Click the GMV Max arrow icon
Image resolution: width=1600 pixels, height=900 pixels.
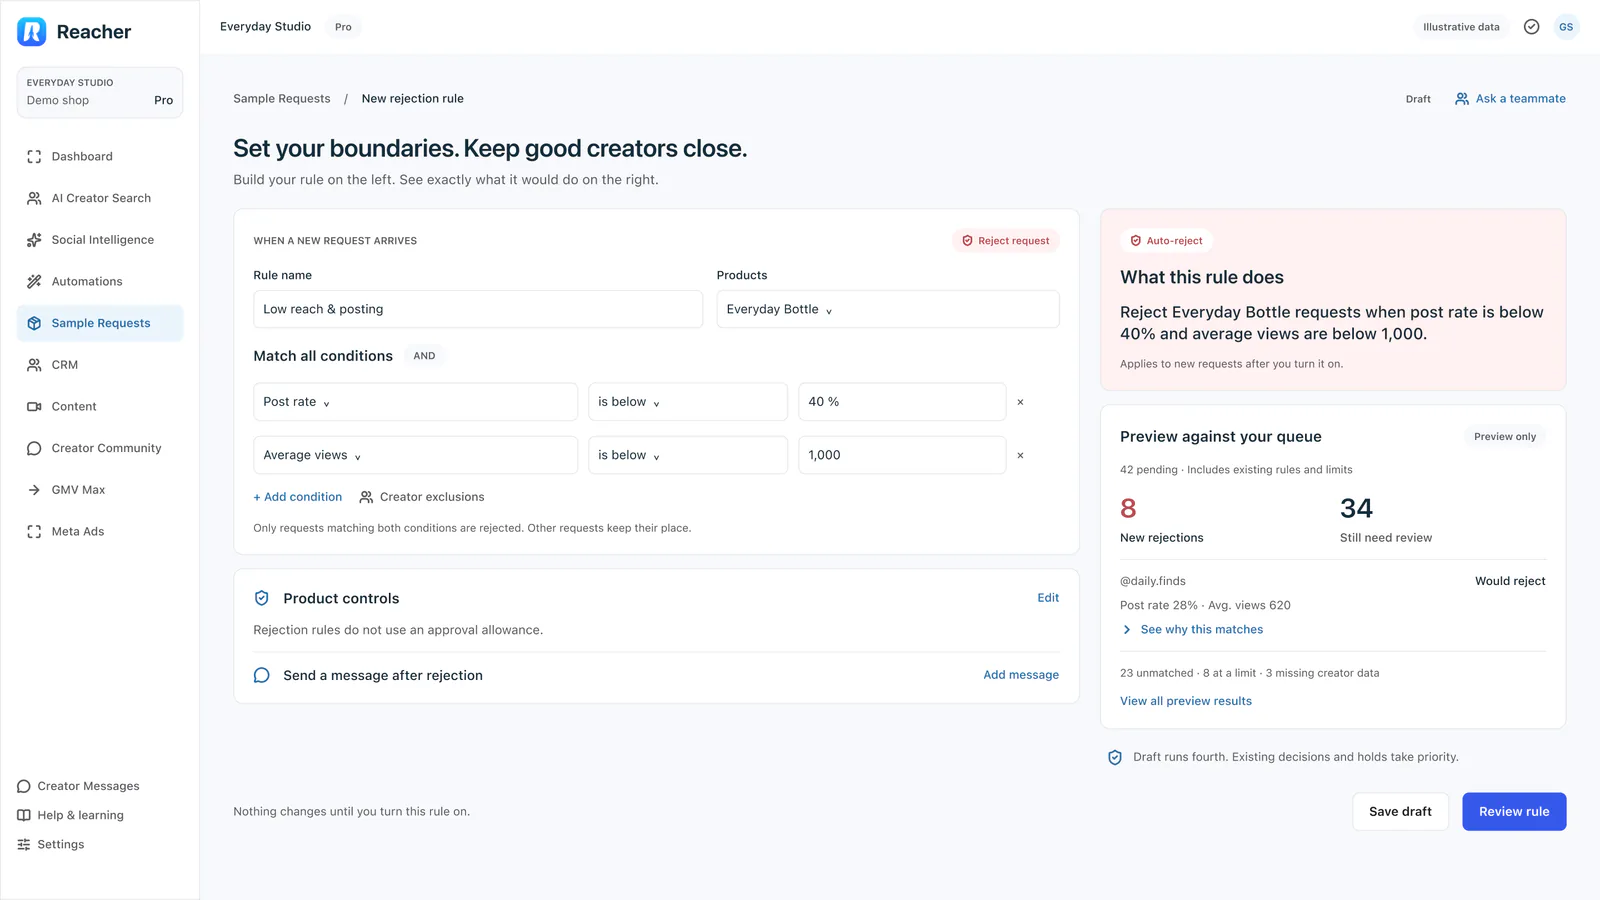point(34,490)
